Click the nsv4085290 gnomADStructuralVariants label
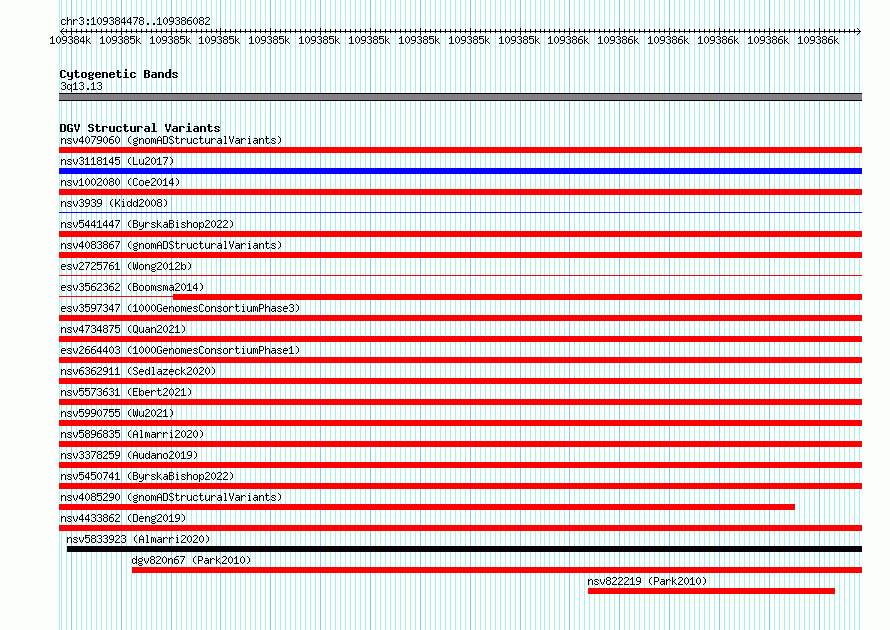890x630 pixels. click(x=171, y=497)
